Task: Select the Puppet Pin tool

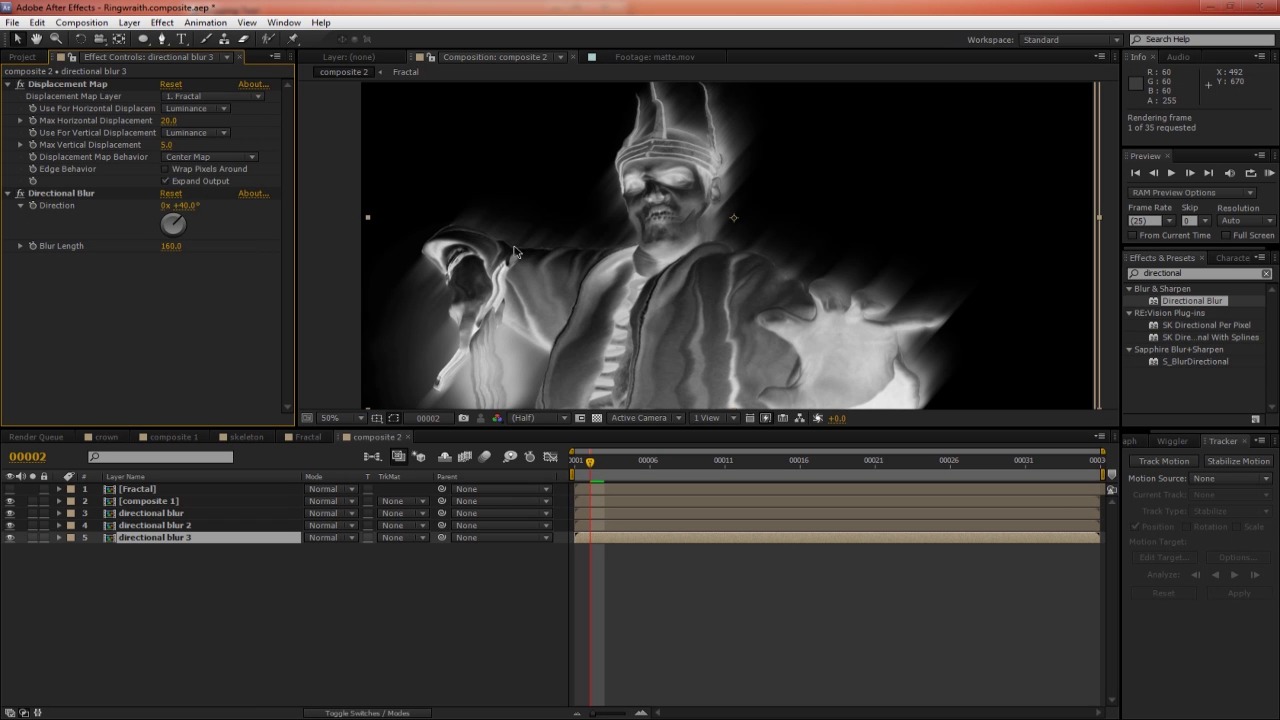Action: point(293,39)
